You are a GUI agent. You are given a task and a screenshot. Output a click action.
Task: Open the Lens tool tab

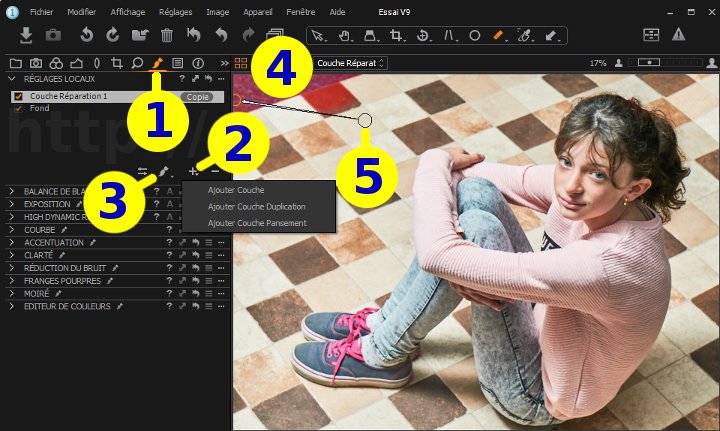pos(97,63)
